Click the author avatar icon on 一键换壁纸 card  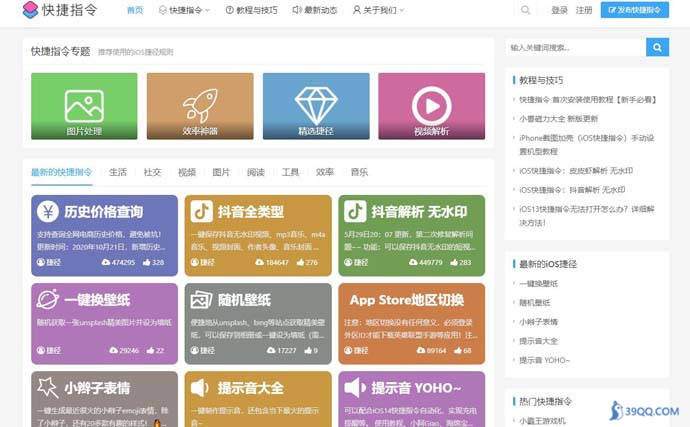pyautogui.click(x=41, y=350)
